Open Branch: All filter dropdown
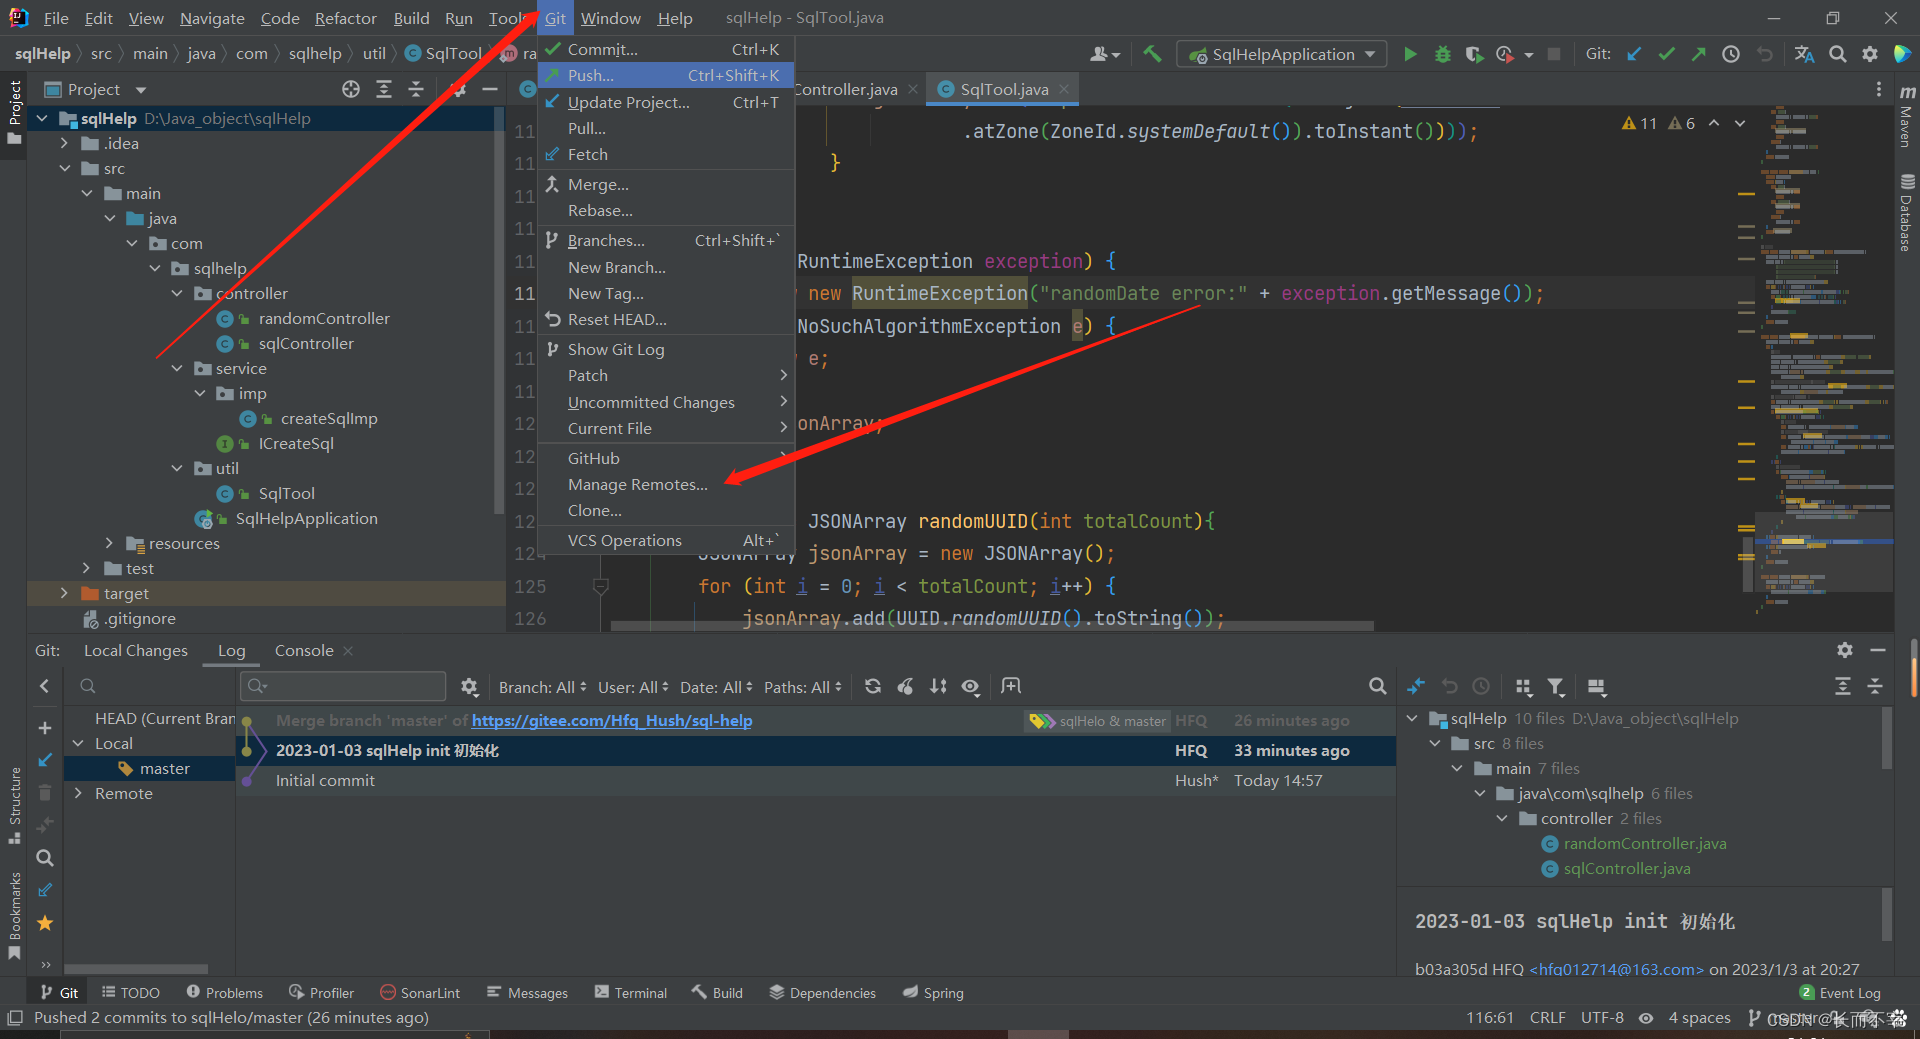This screenshot has height=1039, width=1920. (543, 687)
